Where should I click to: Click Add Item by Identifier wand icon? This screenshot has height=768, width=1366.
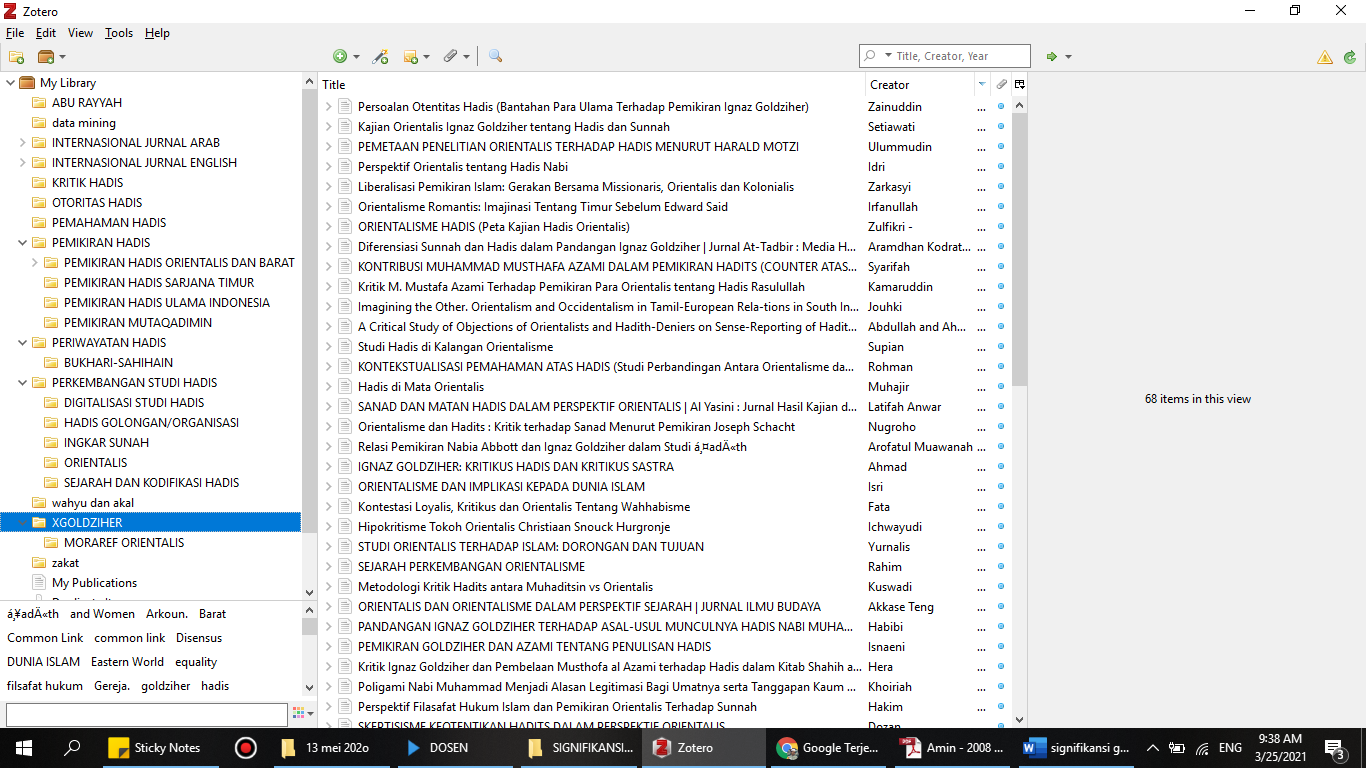point(380,57)
